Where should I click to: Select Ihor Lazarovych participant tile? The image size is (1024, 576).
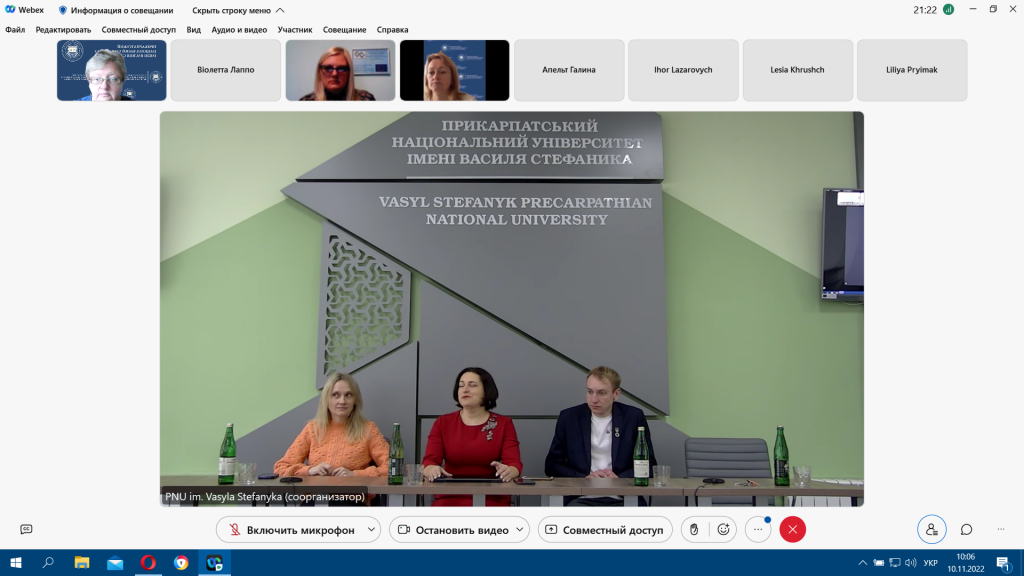pyautogui.click(x=683, y=70)
